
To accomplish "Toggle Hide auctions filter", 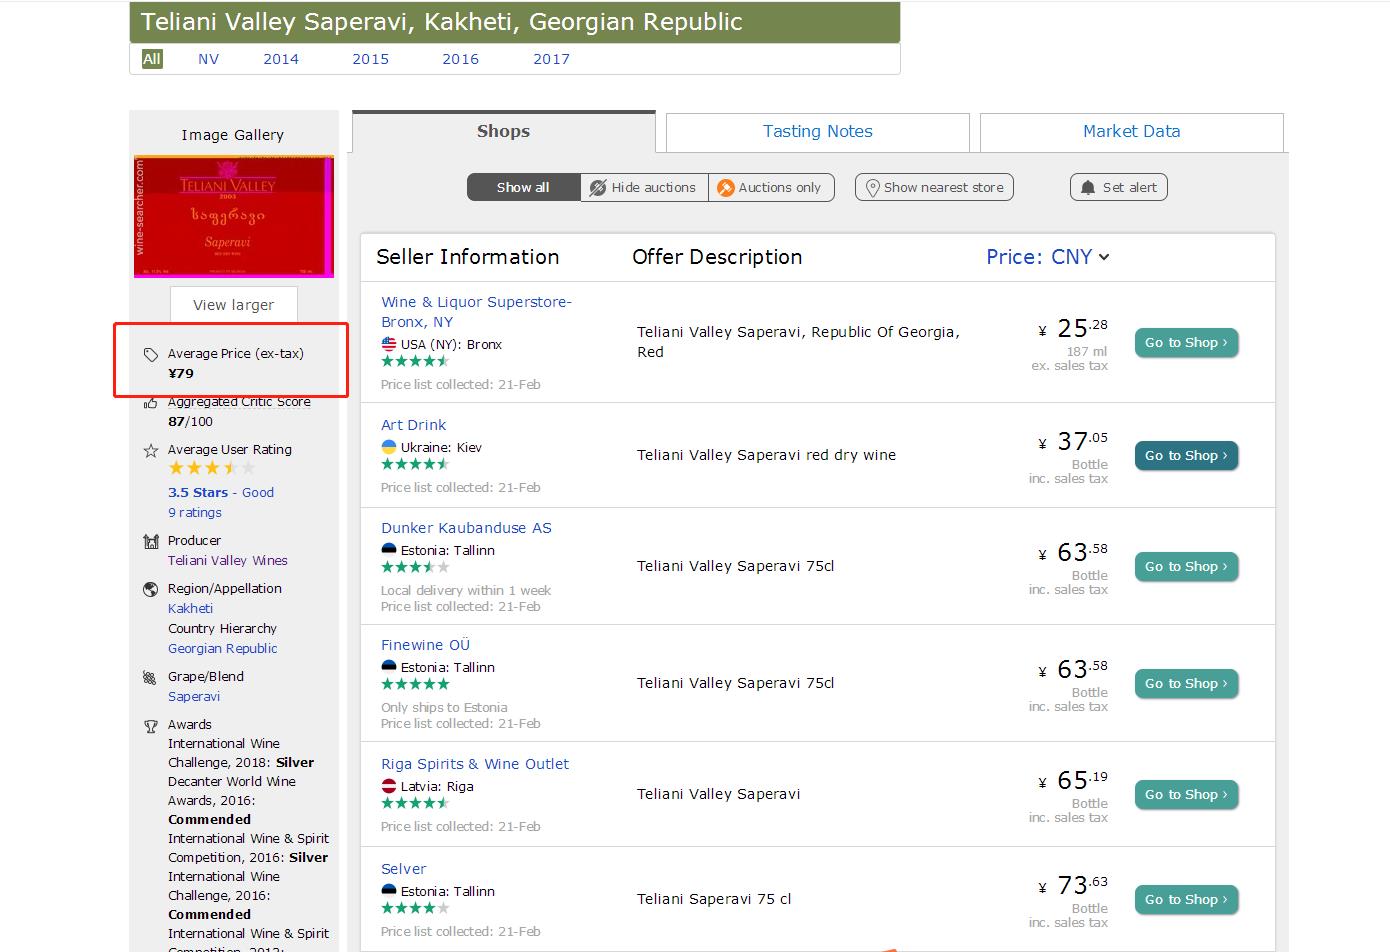I will [644, 188].
